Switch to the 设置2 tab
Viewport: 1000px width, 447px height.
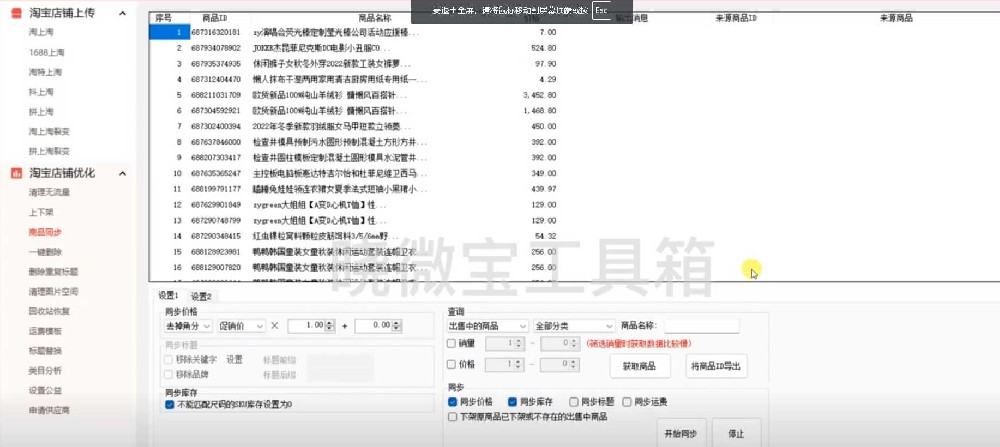point(201,296)
